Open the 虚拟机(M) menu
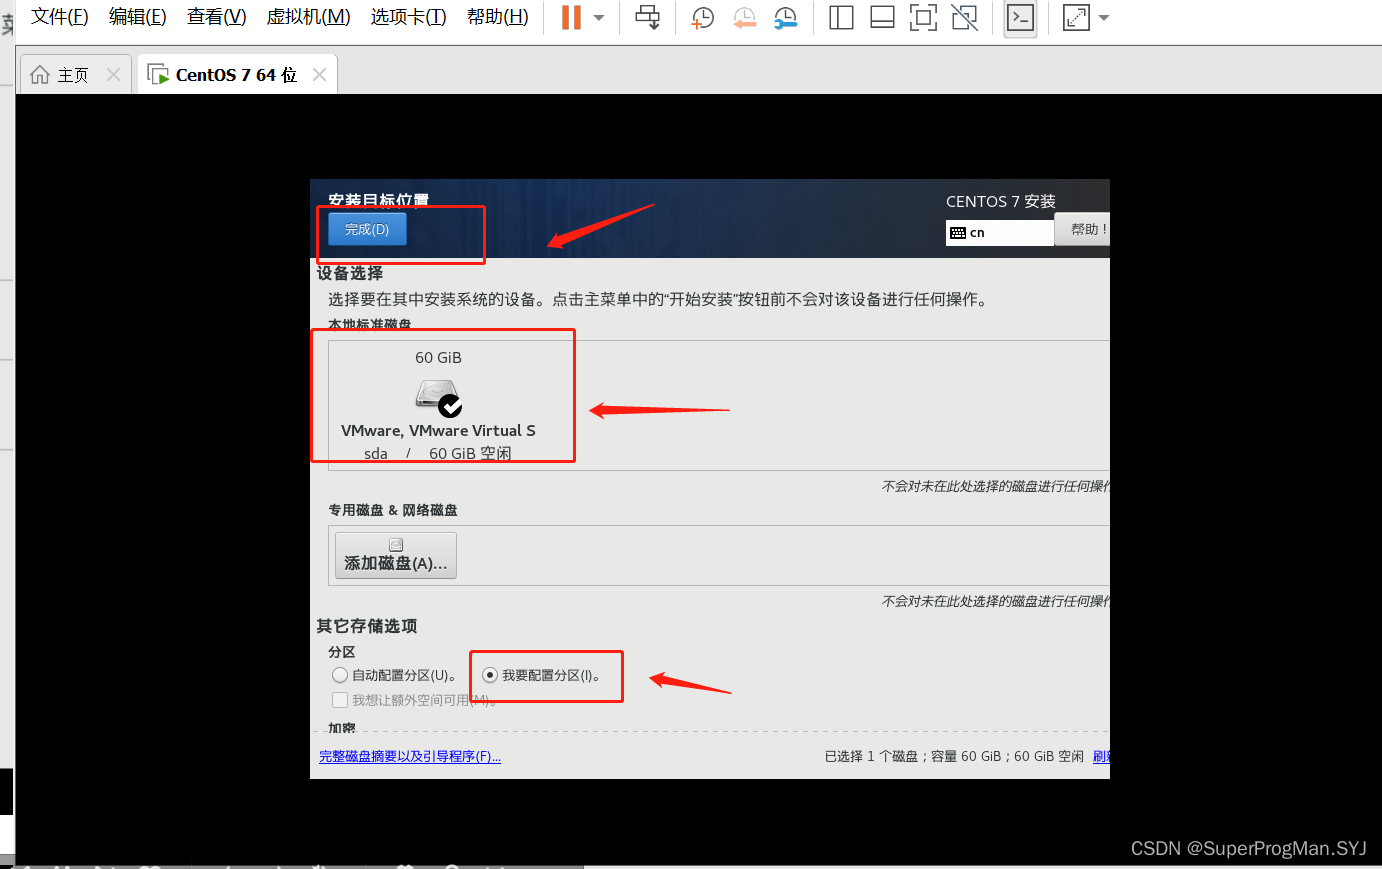The height and width of the screenshot is (869, 1382). 308,17
